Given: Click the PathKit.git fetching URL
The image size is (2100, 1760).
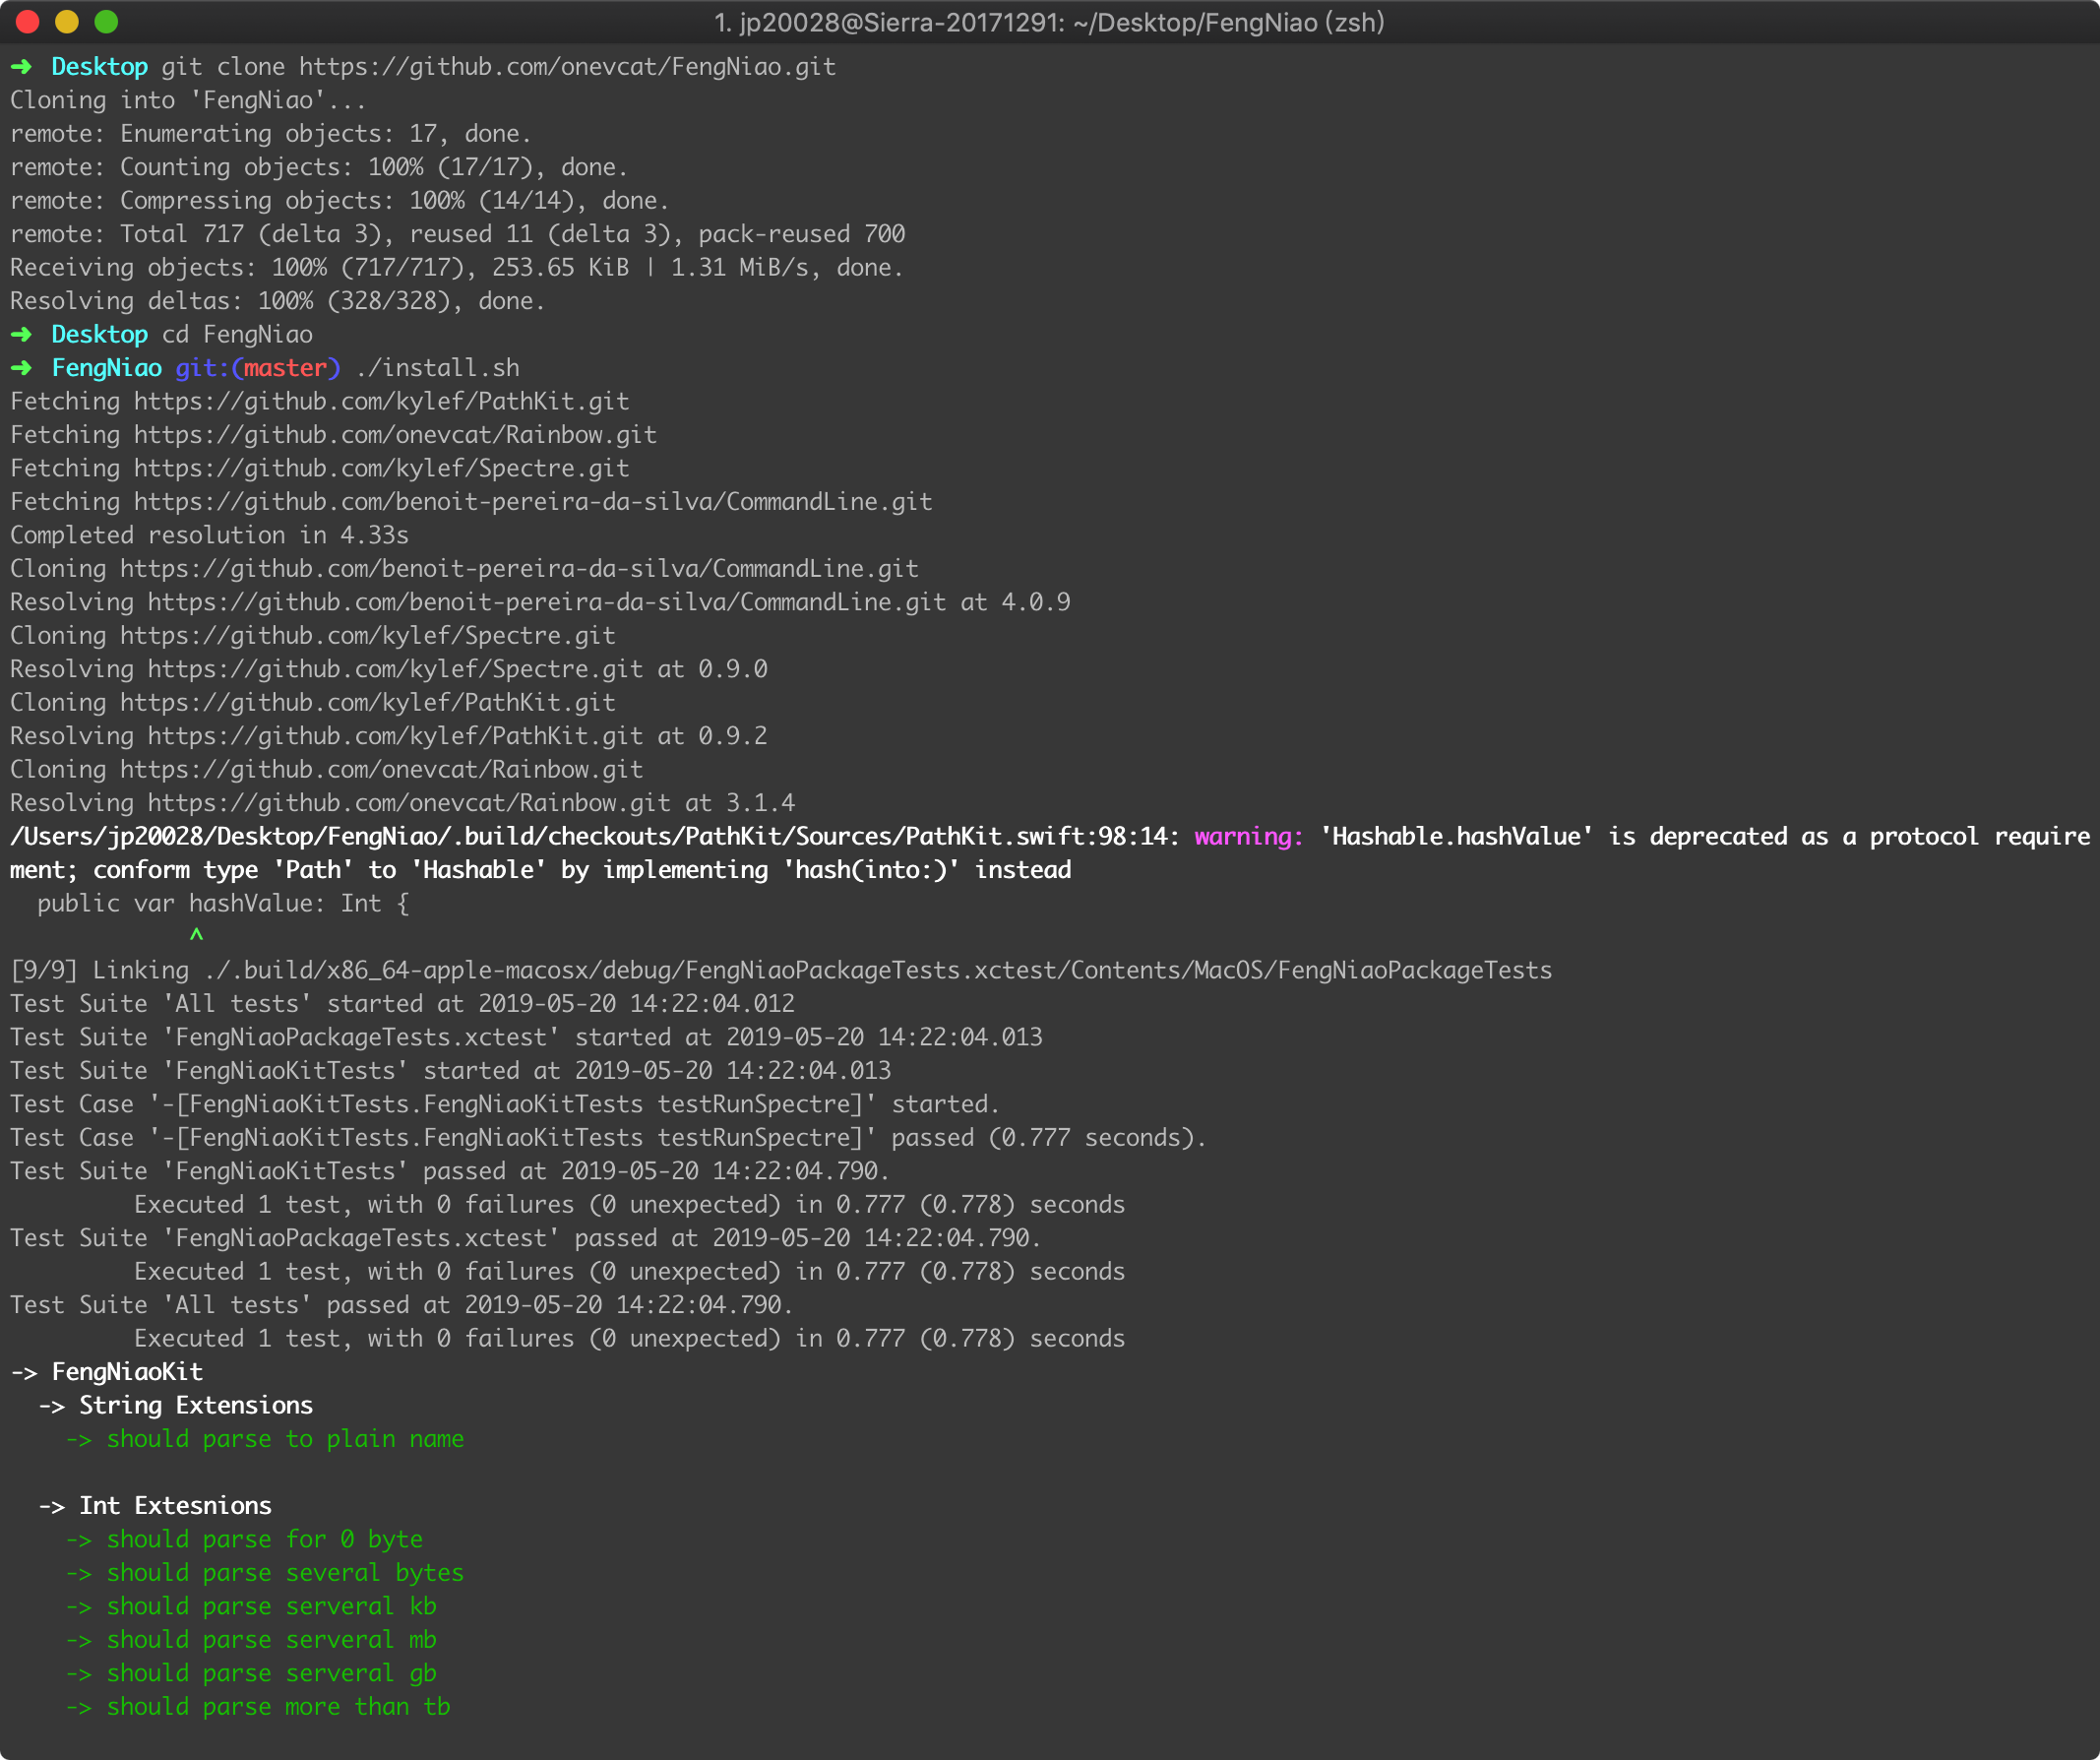Looking at the screenshot, I should [380, 401].
